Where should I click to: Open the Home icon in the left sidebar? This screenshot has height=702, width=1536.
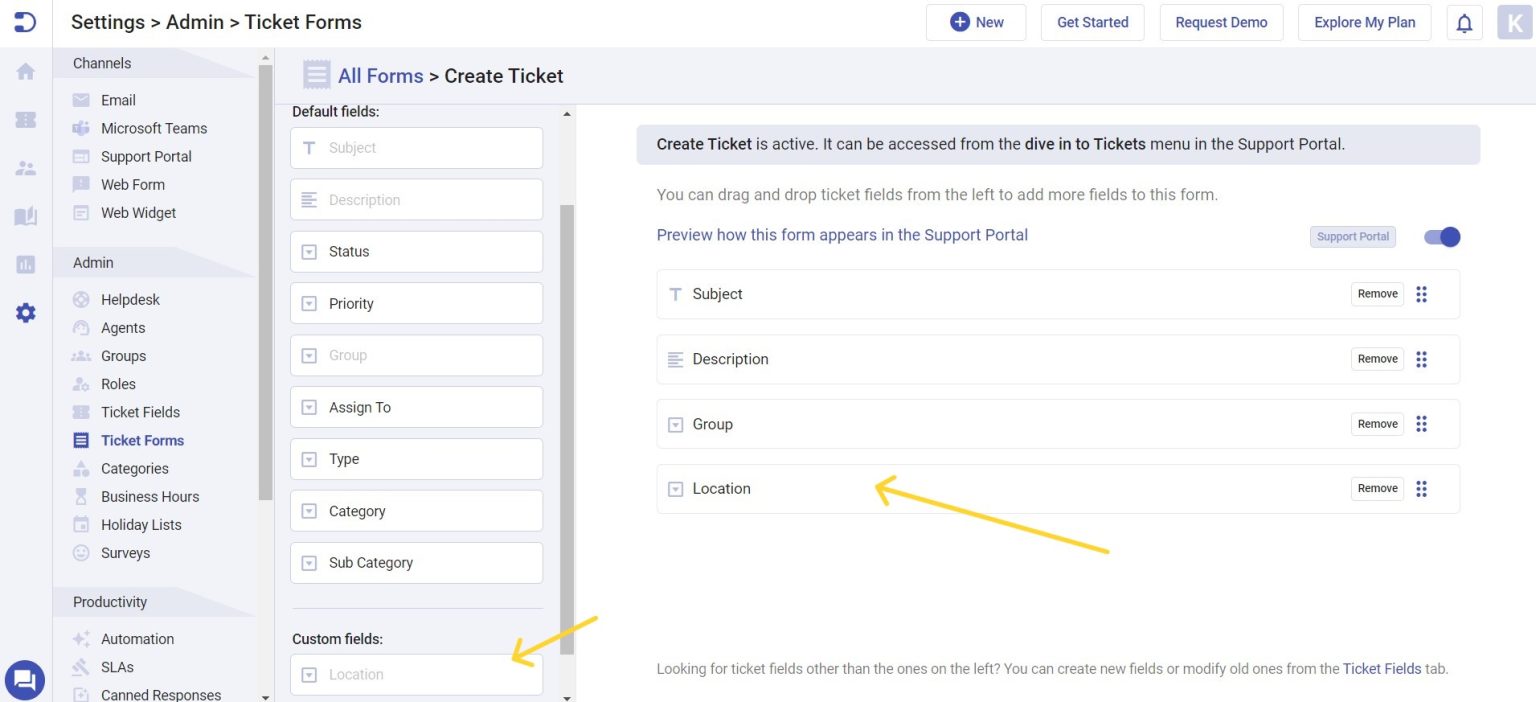click(x=25, y=71)
